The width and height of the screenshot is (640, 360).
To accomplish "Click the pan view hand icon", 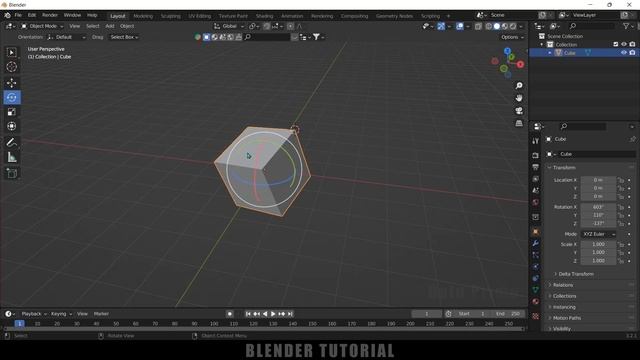I will pos(519,98).
